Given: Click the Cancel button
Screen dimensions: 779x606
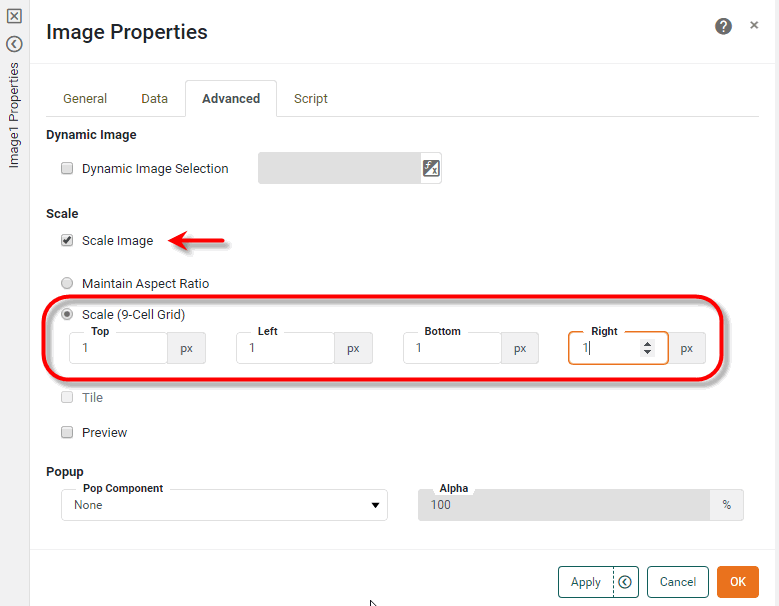Looking at the screenshot, I should pyautogui.click(x=677, y=582).
